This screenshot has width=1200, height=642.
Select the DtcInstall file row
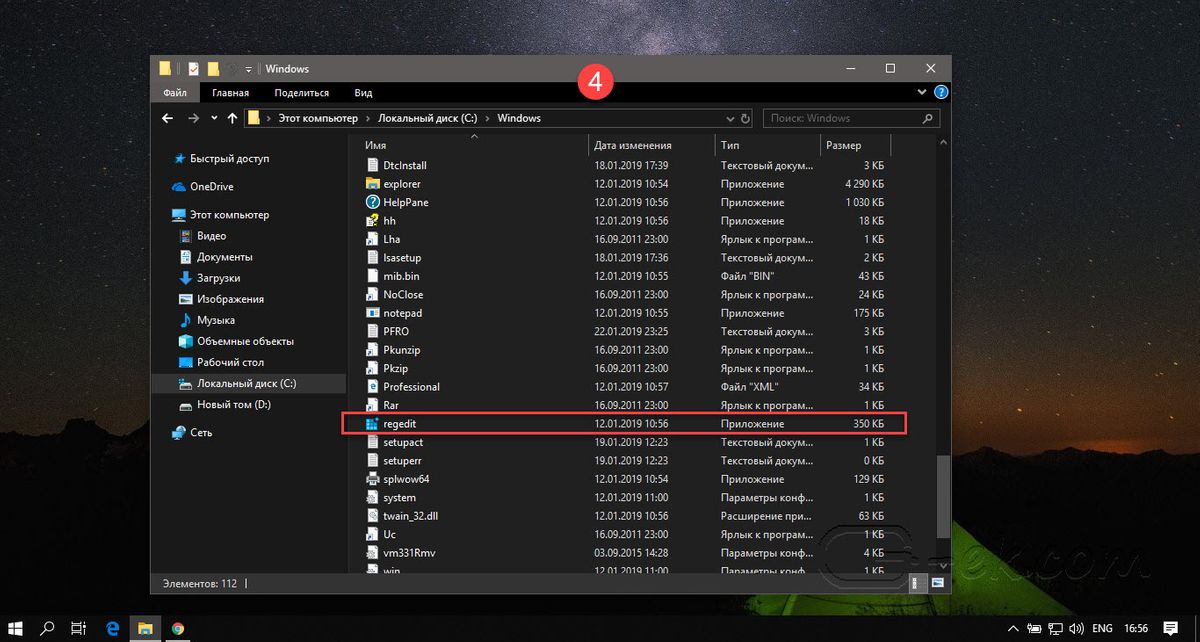[x=625, y=165]
